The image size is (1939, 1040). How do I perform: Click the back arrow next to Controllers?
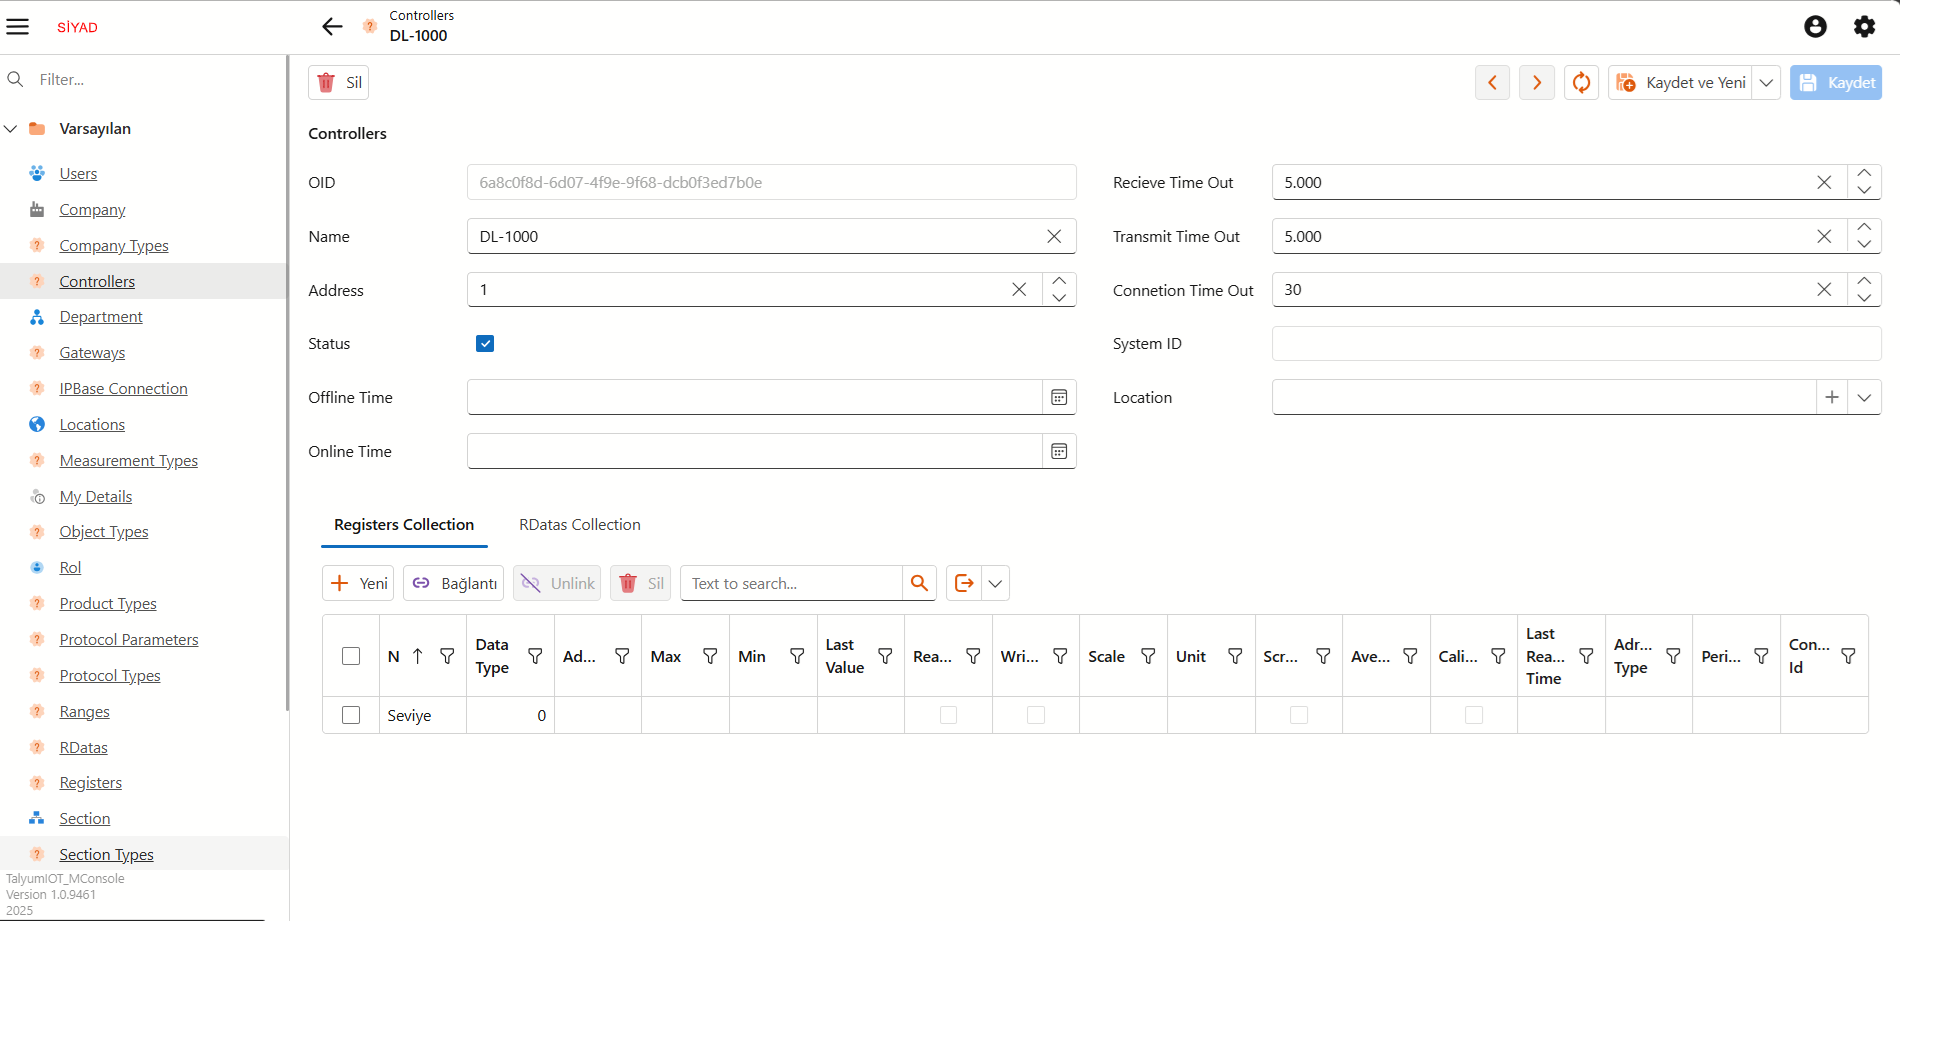click(x=332, y=27)
